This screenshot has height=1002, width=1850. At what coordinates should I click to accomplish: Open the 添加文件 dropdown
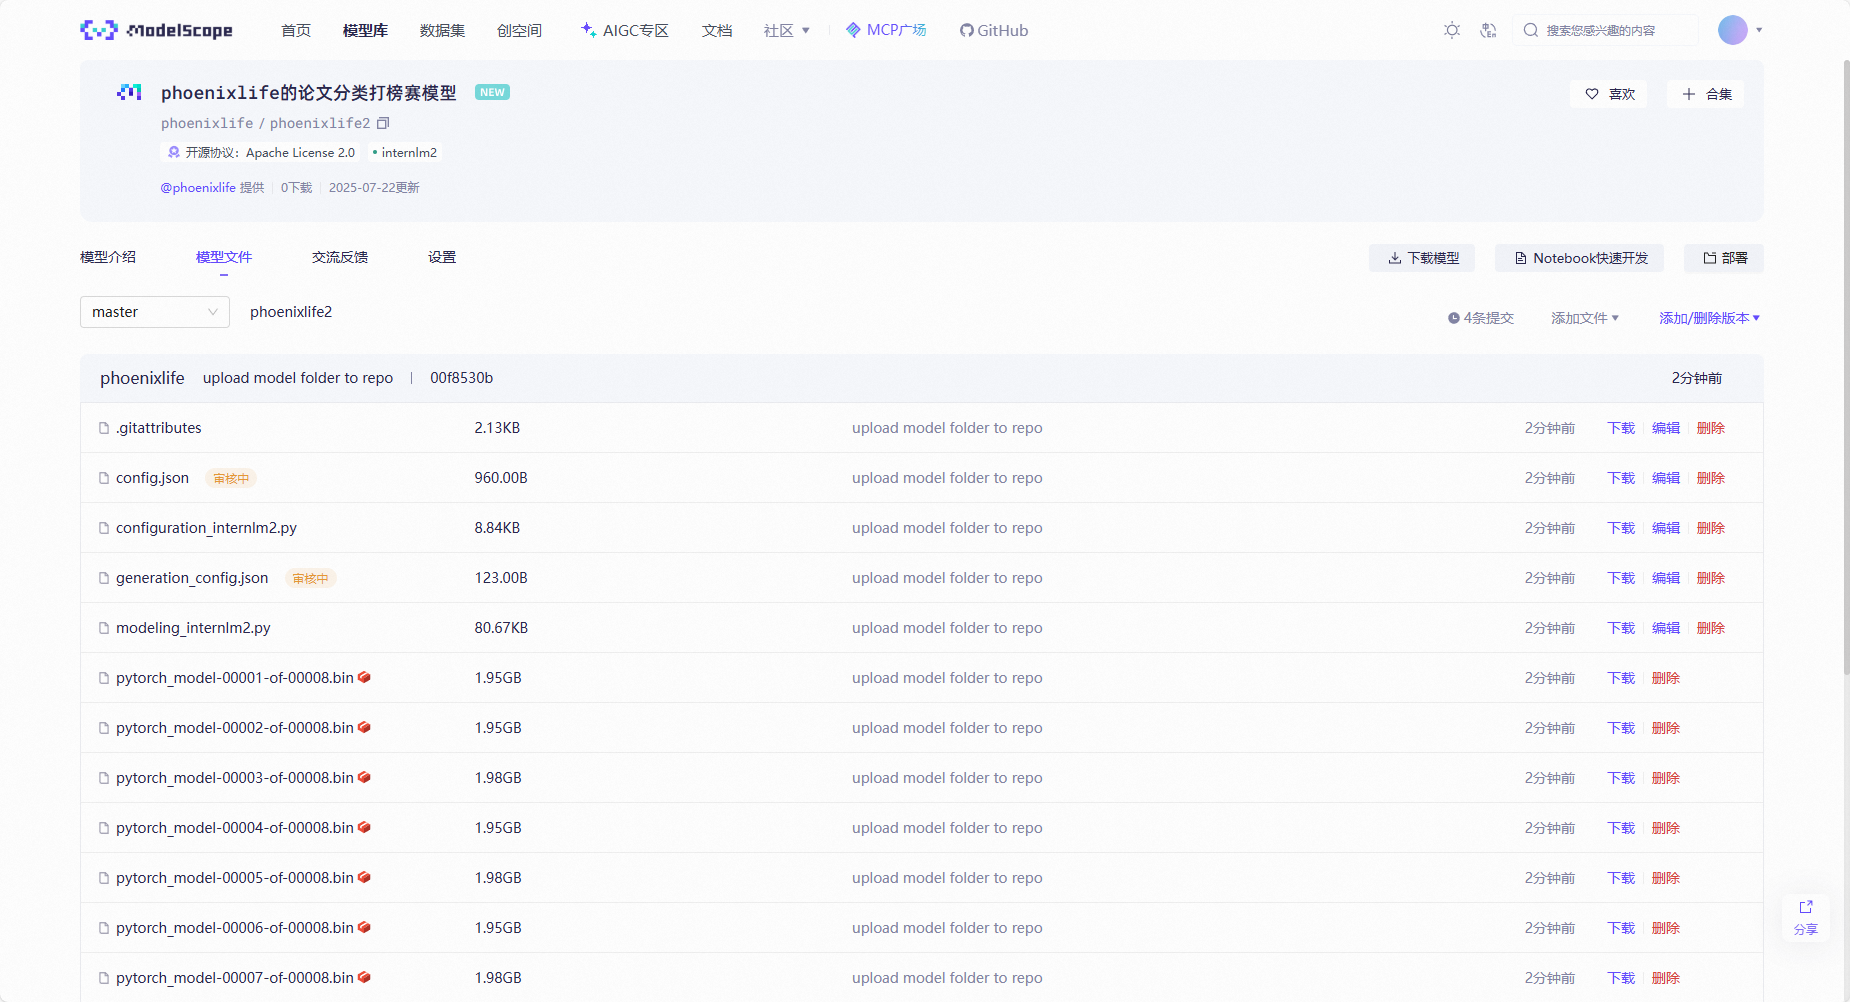coord(1585,318)
